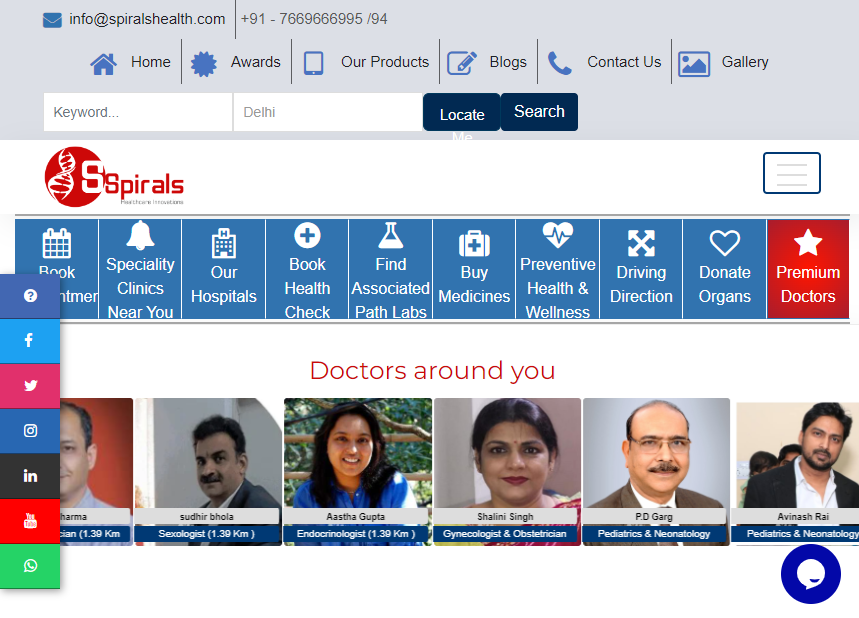Open the Twitter share icon

click(29, 385)
